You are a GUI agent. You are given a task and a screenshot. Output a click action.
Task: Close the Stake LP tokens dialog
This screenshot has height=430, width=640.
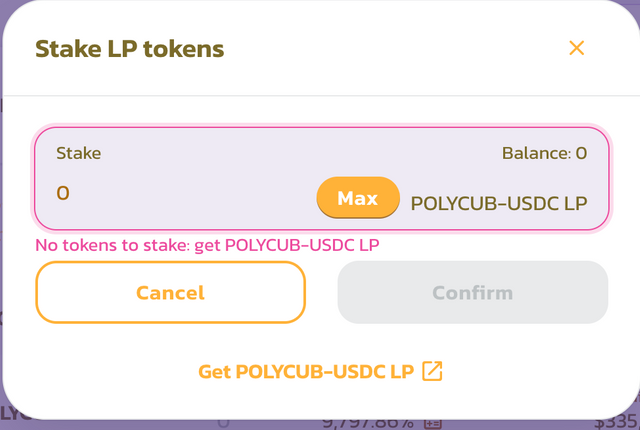tap(576, 48)
